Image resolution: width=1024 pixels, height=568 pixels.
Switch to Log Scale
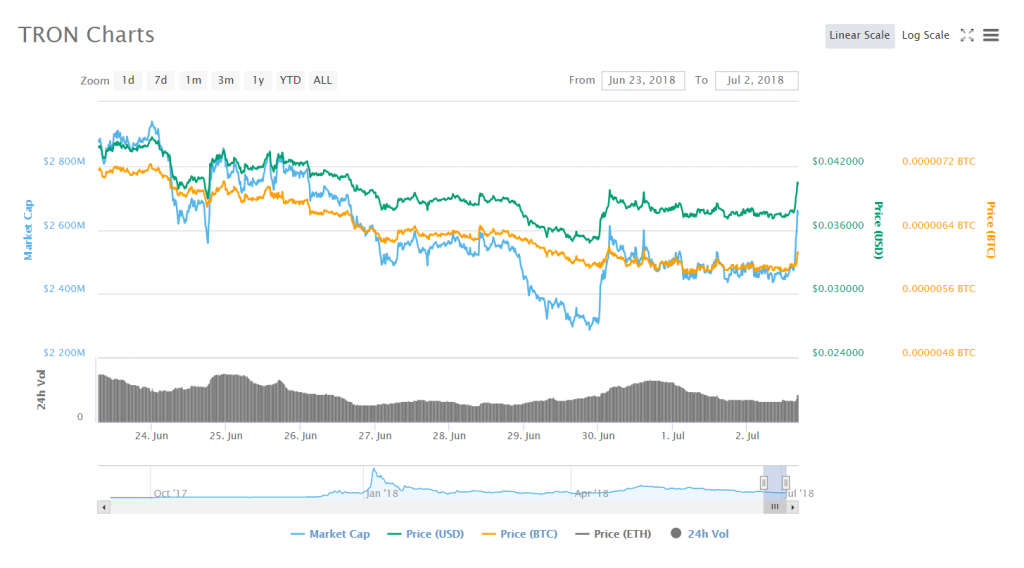point(925,35)
